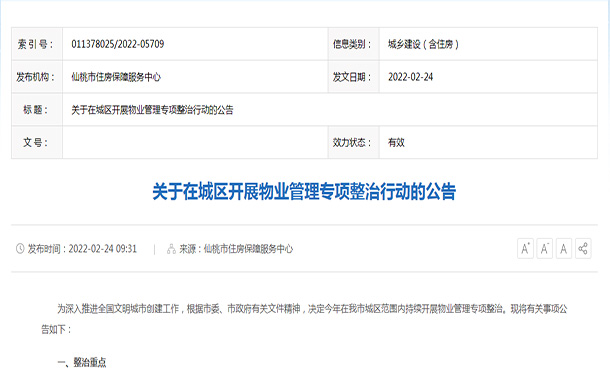Click the 发布机构 label cell
This screenshot has height=390, width=610.
pyautogui.click(x=37, y=77)
